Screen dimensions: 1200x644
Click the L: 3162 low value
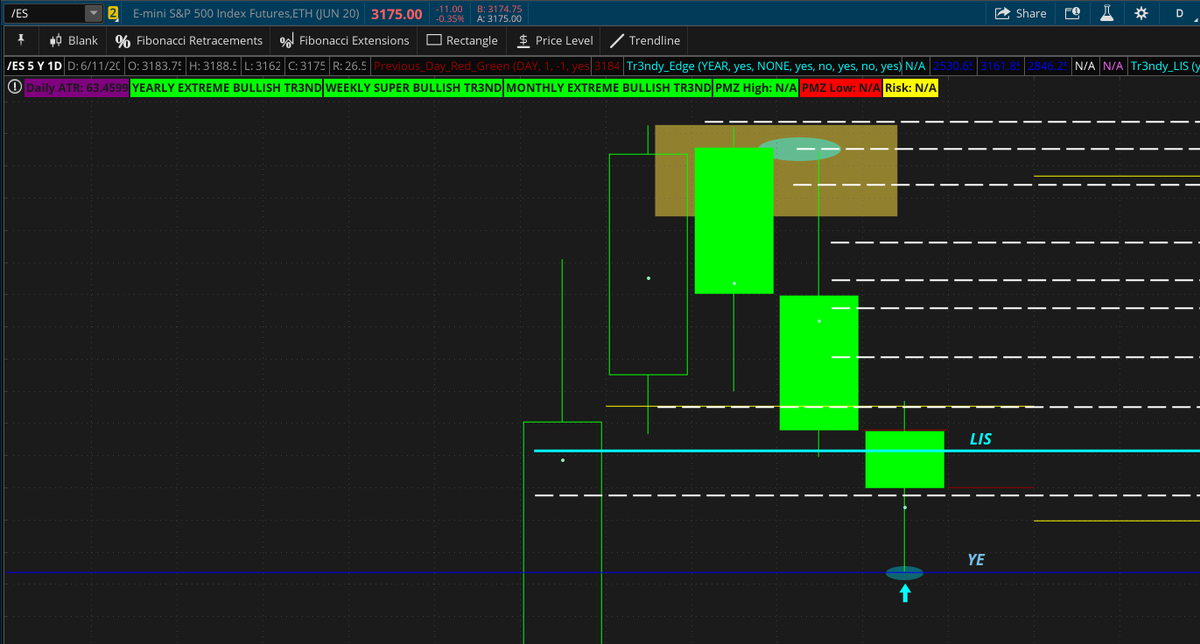pyautogui.click(x=262, y=66)
